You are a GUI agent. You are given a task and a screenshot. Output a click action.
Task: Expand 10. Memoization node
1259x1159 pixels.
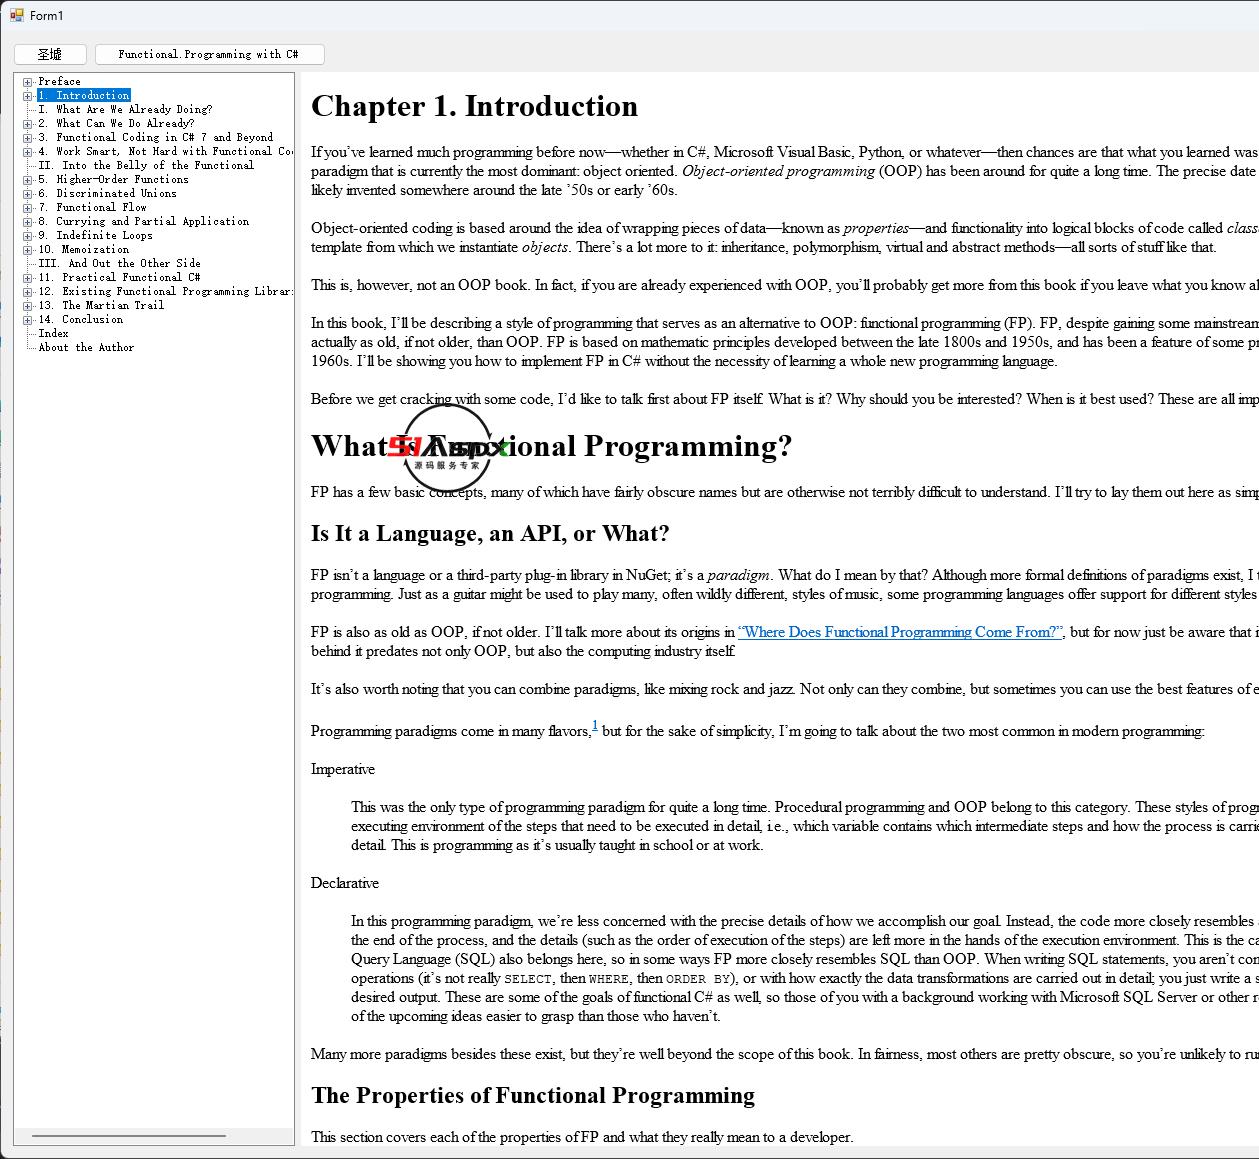(28, 250)
